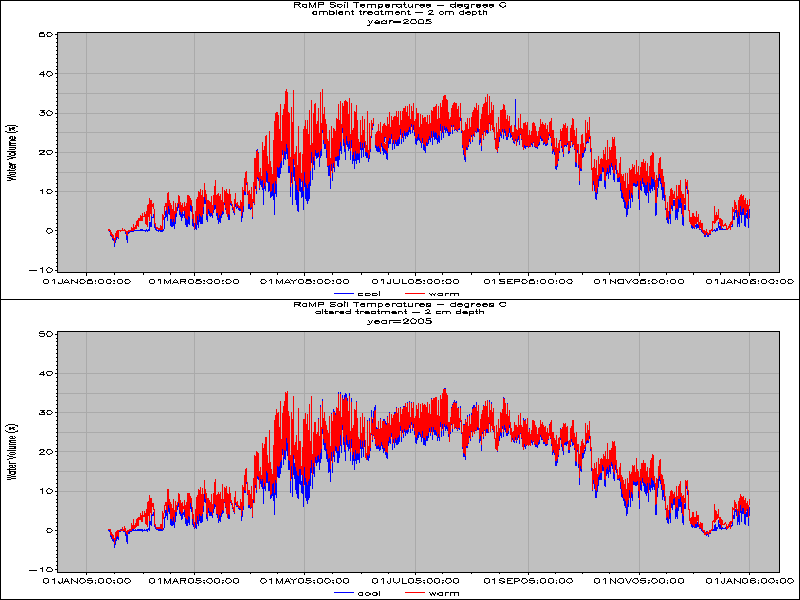Click 01MAR05 x-axis tick on altered chart
This screenshot has height=600, width=800.
[x=193, y=580]
